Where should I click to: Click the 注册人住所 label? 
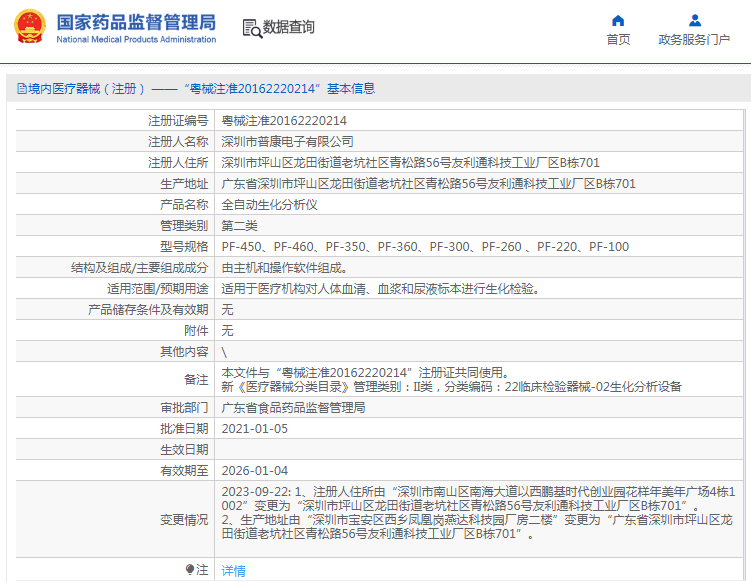178,163
